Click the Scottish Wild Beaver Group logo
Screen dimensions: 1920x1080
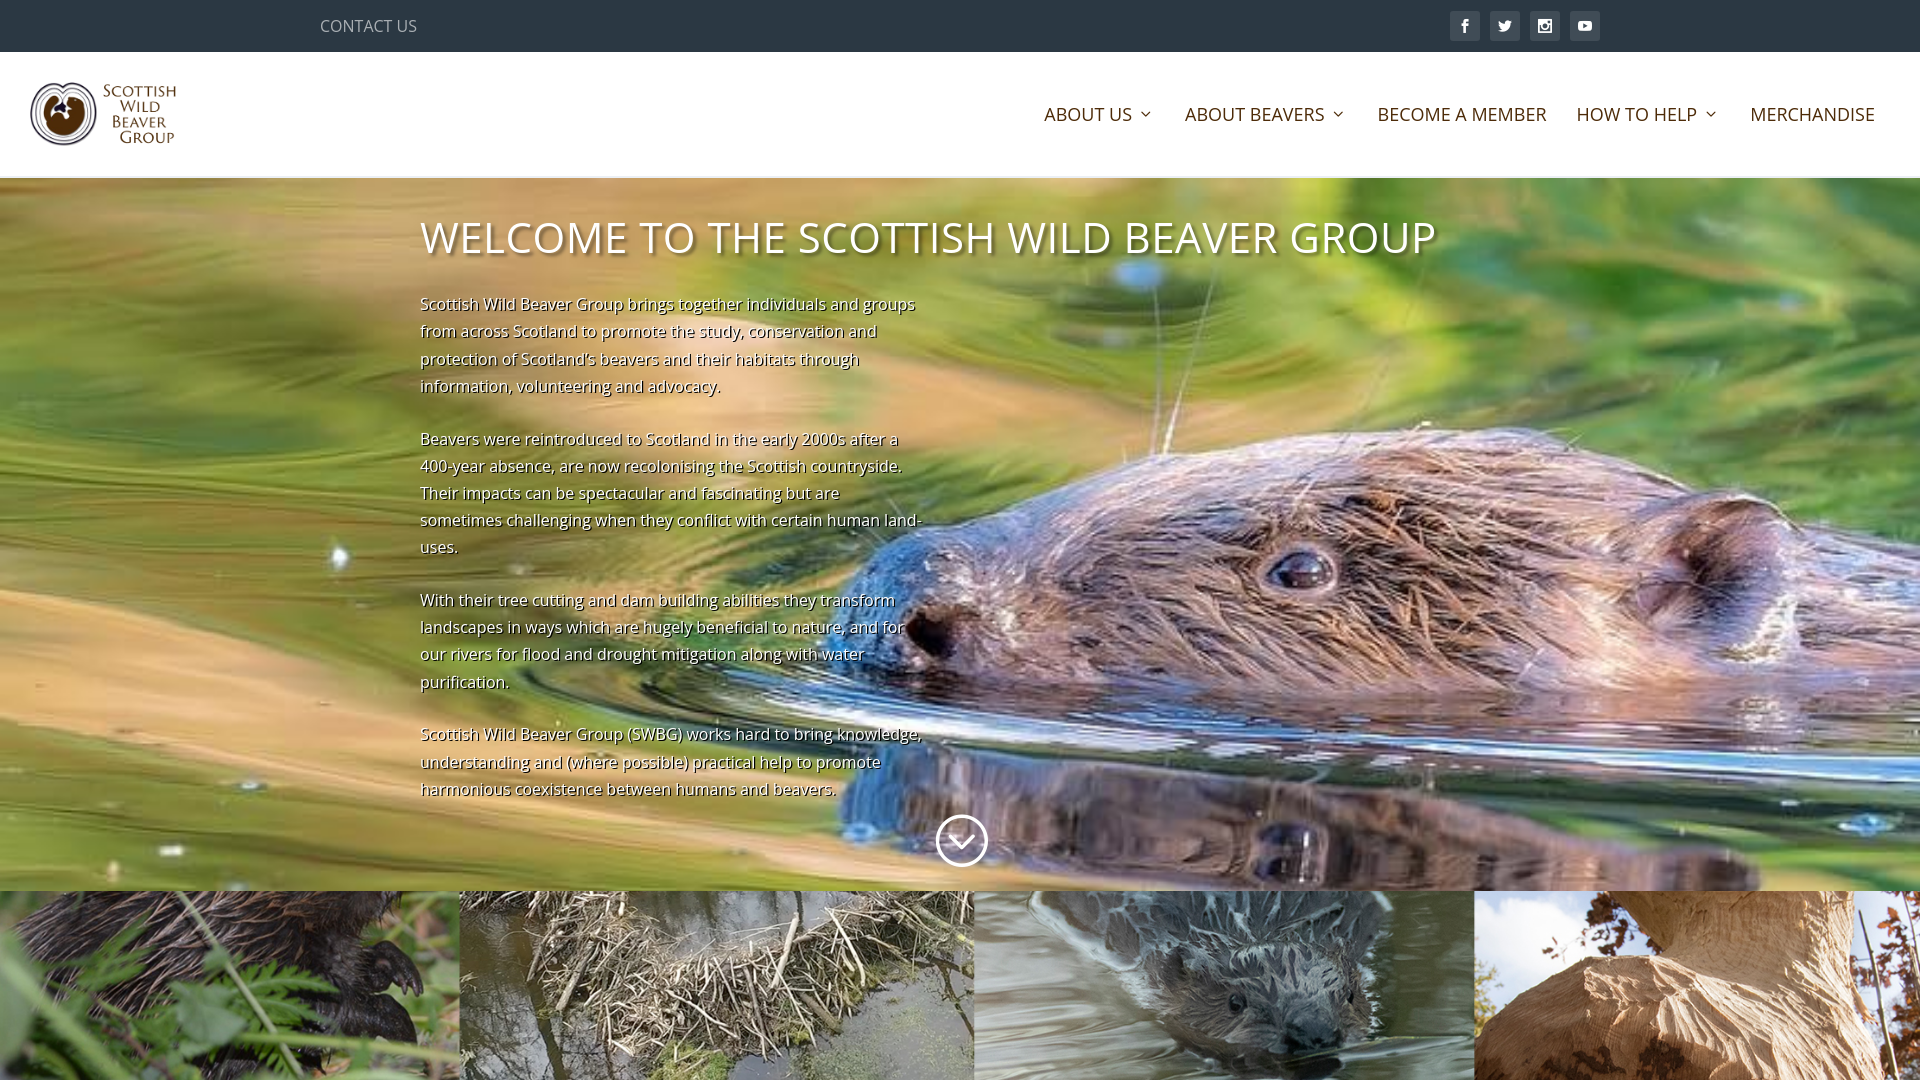point(103,114)
